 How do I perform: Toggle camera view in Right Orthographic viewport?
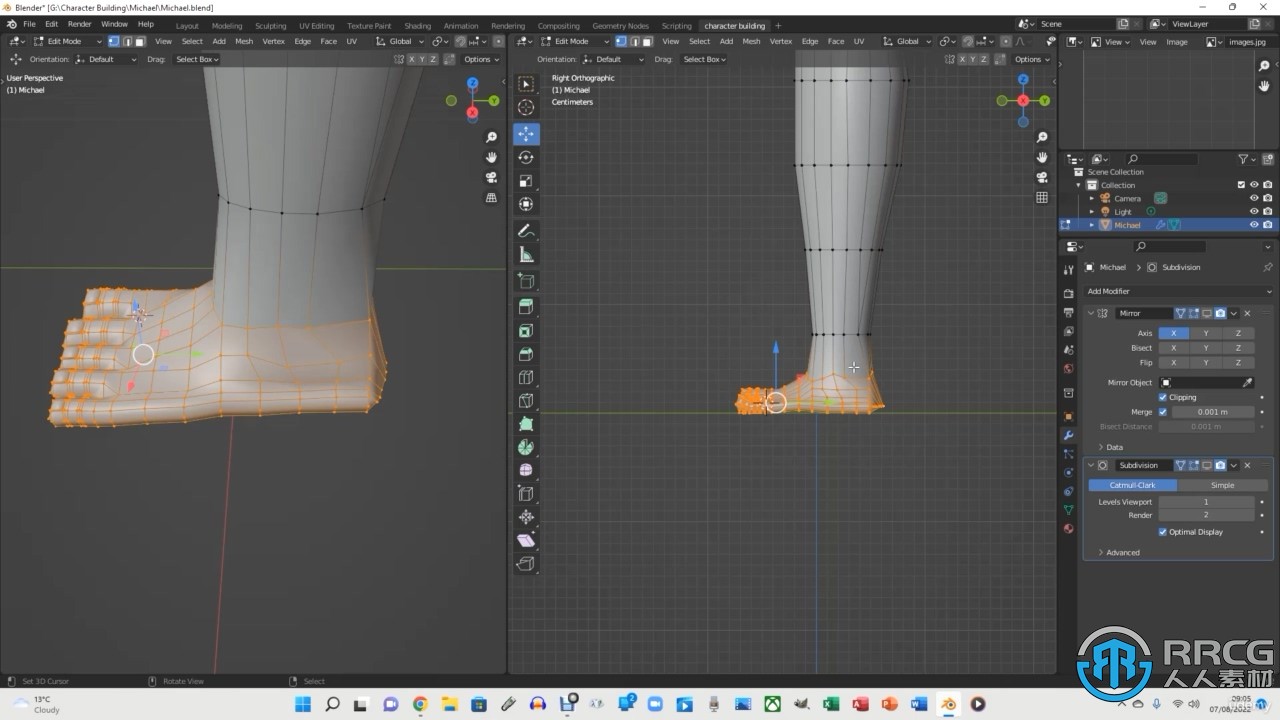1042,177
